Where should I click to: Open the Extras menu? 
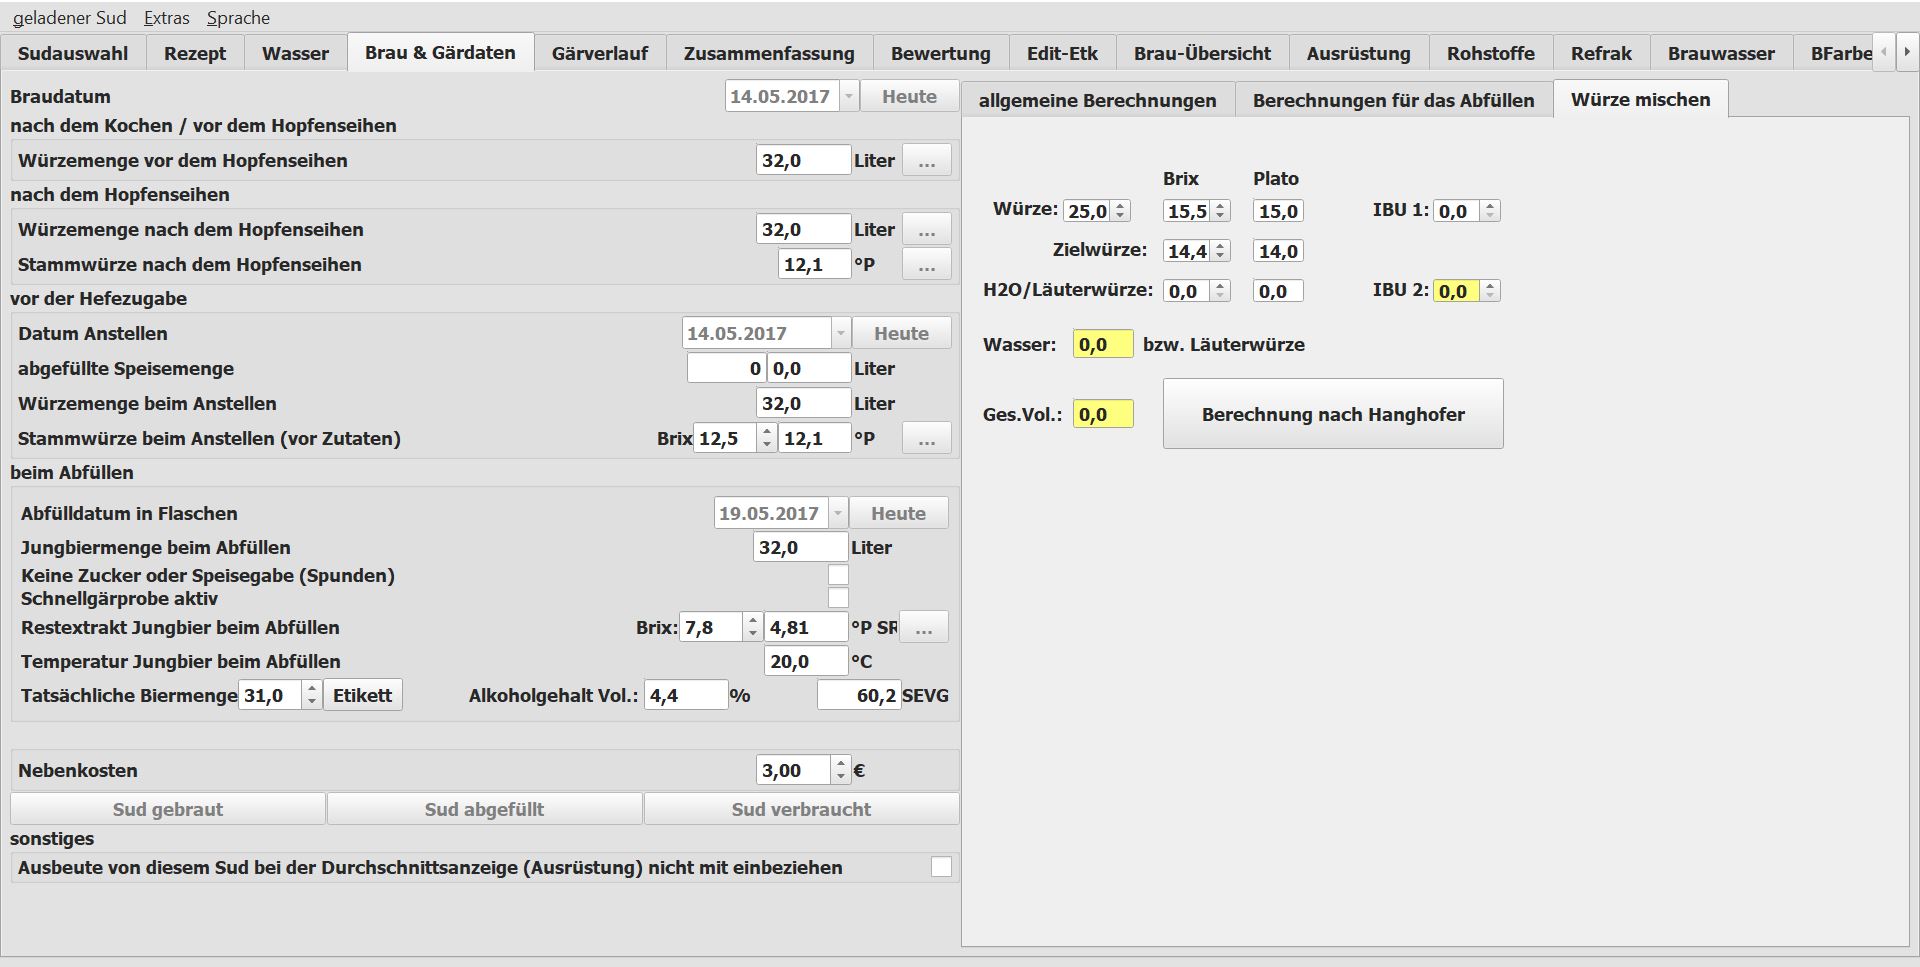click(166, 18)
